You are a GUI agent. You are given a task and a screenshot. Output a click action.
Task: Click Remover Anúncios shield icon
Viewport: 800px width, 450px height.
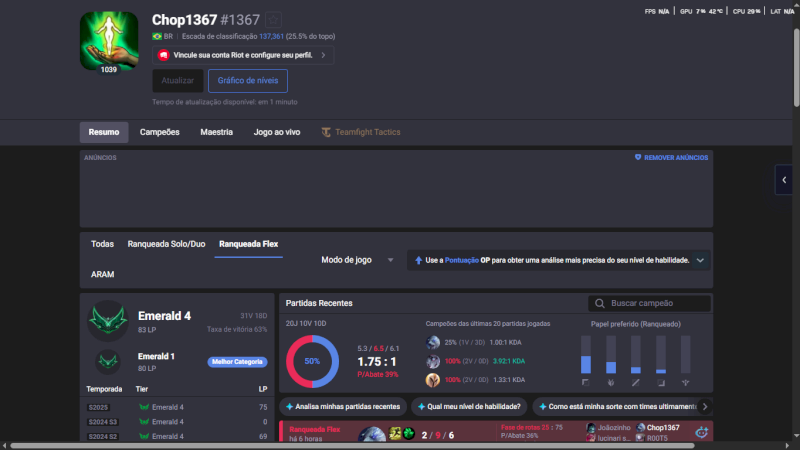(x=638, y=158)
